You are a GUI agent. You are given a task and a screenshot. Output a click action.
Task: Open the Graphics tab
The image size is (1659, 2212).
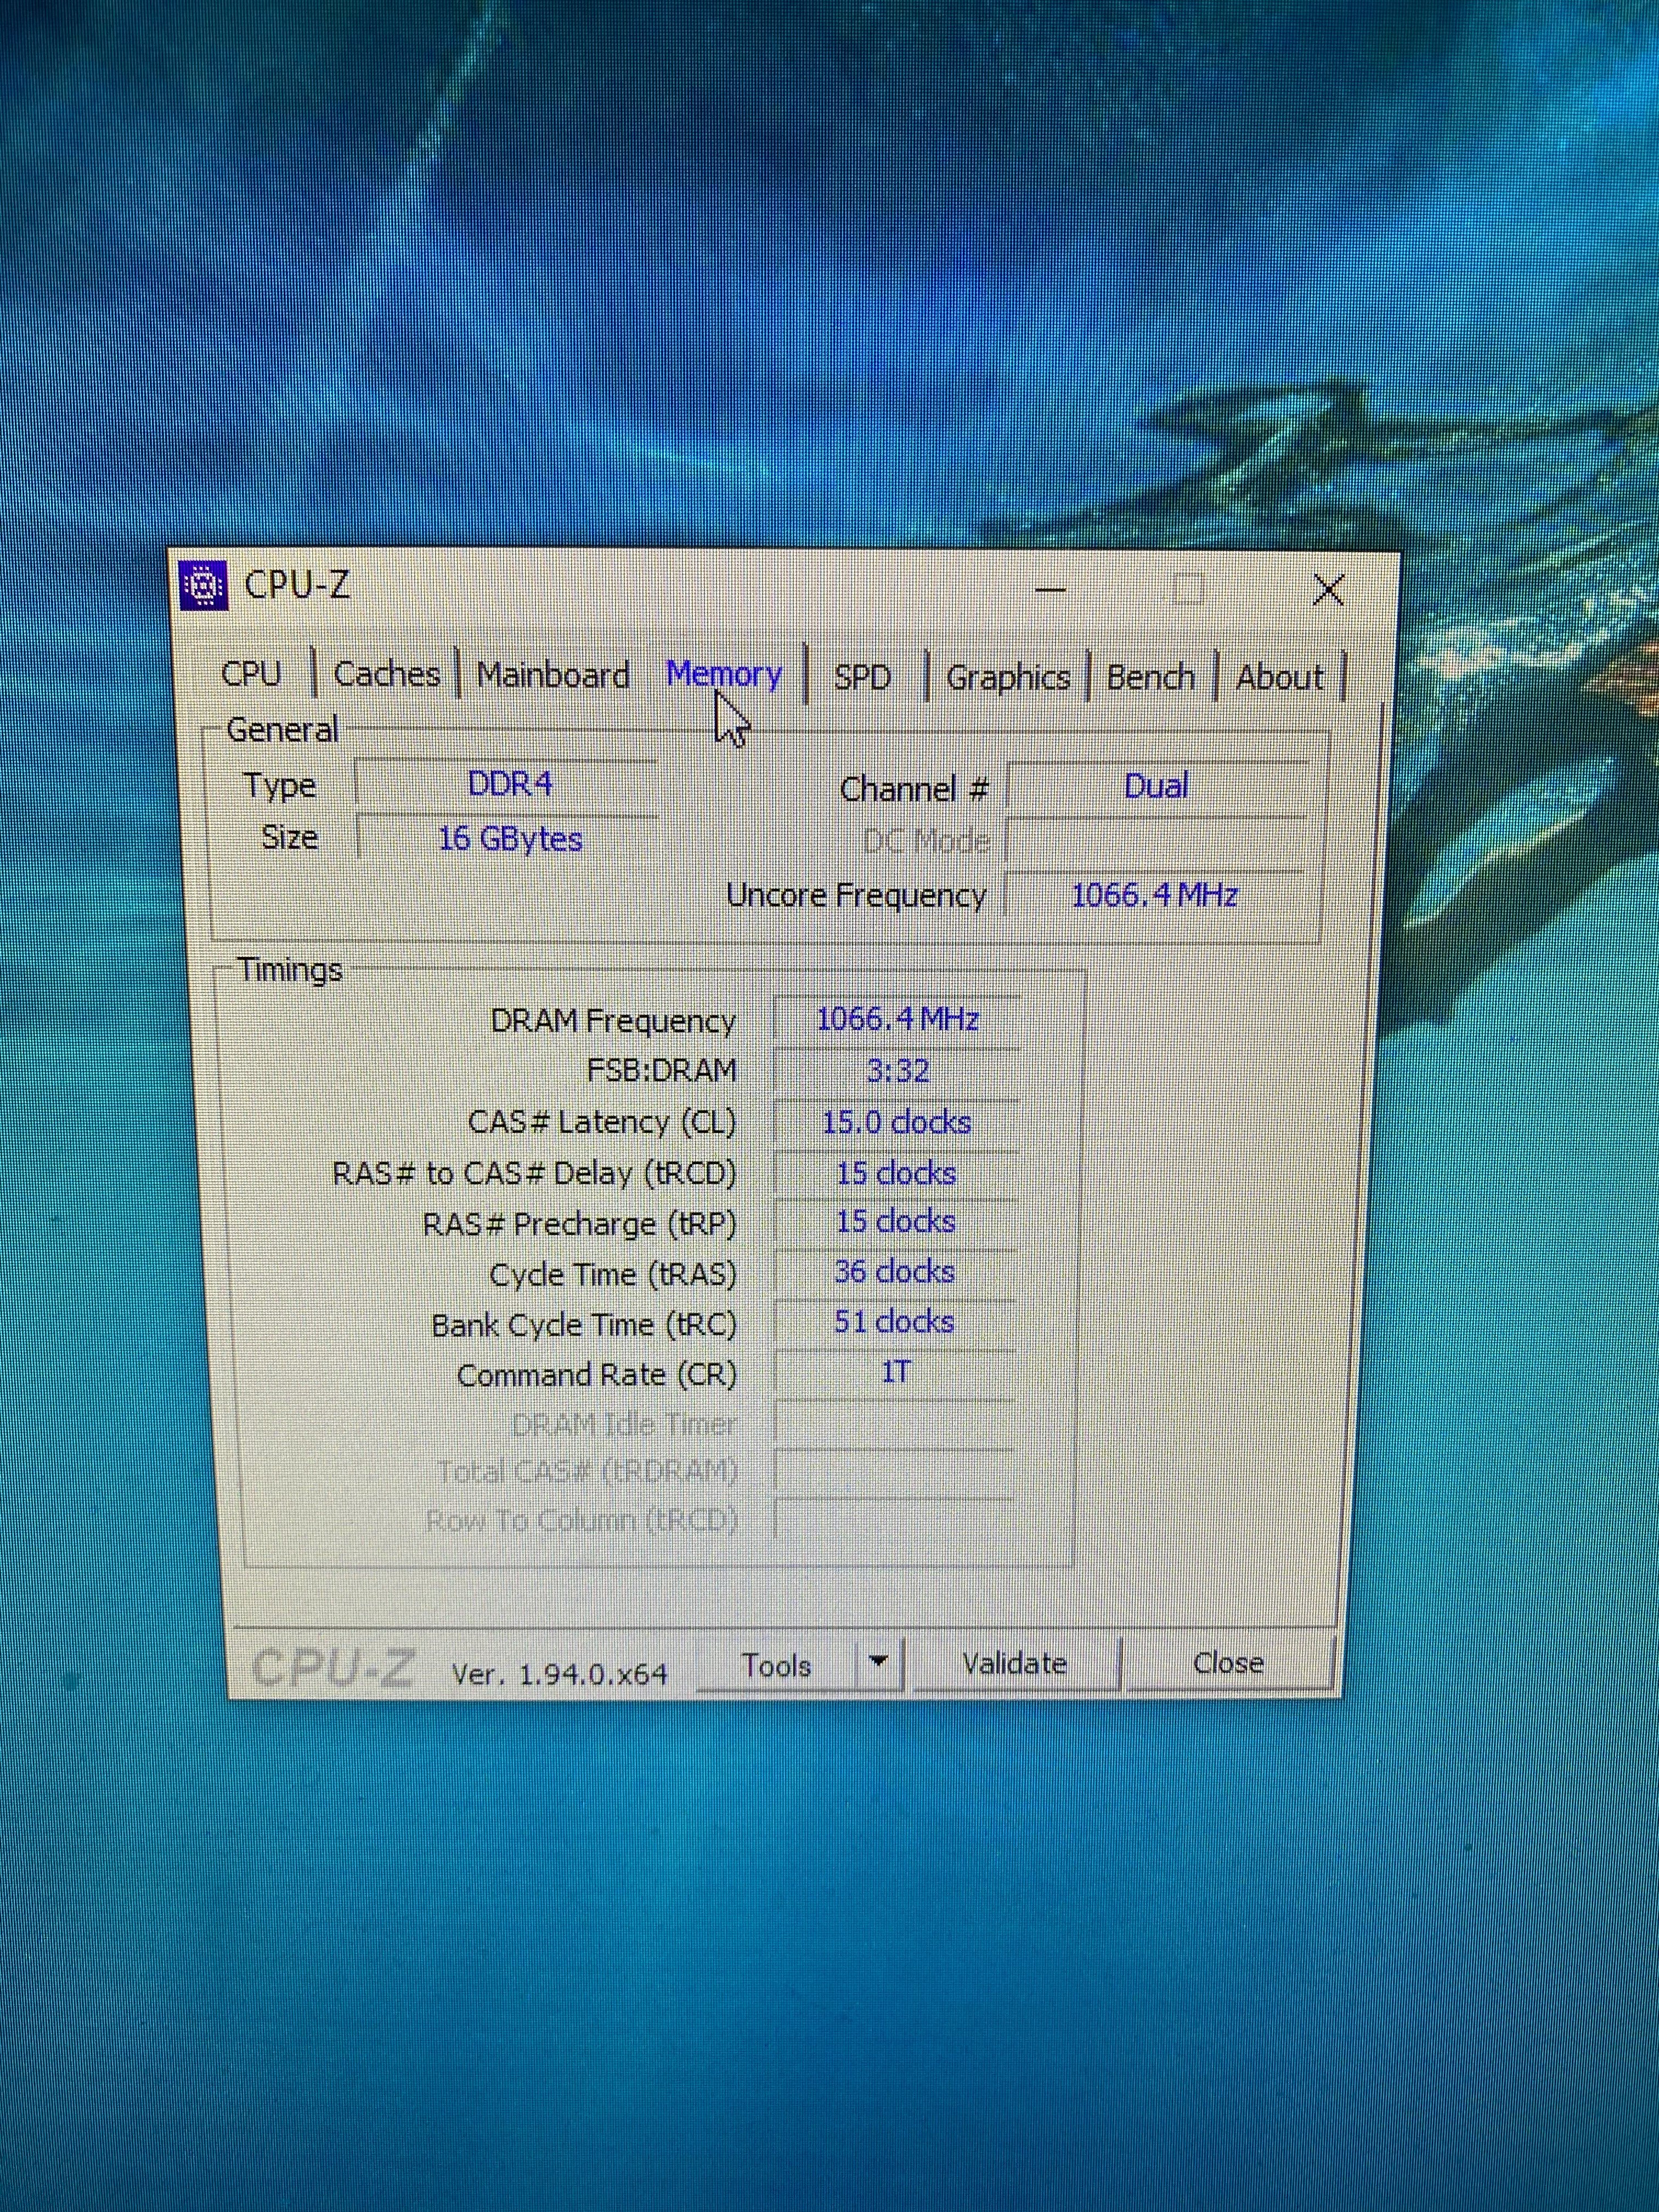[1008, 678]
